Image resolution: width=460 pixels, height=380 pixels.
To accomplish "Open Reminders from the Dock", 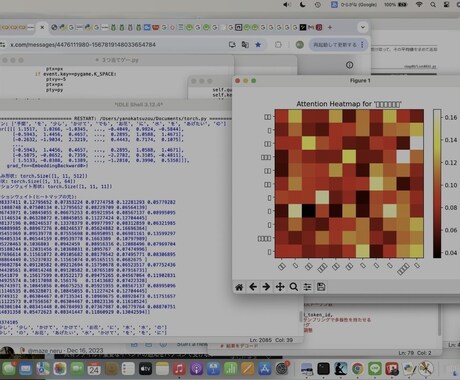I will 128,369.
